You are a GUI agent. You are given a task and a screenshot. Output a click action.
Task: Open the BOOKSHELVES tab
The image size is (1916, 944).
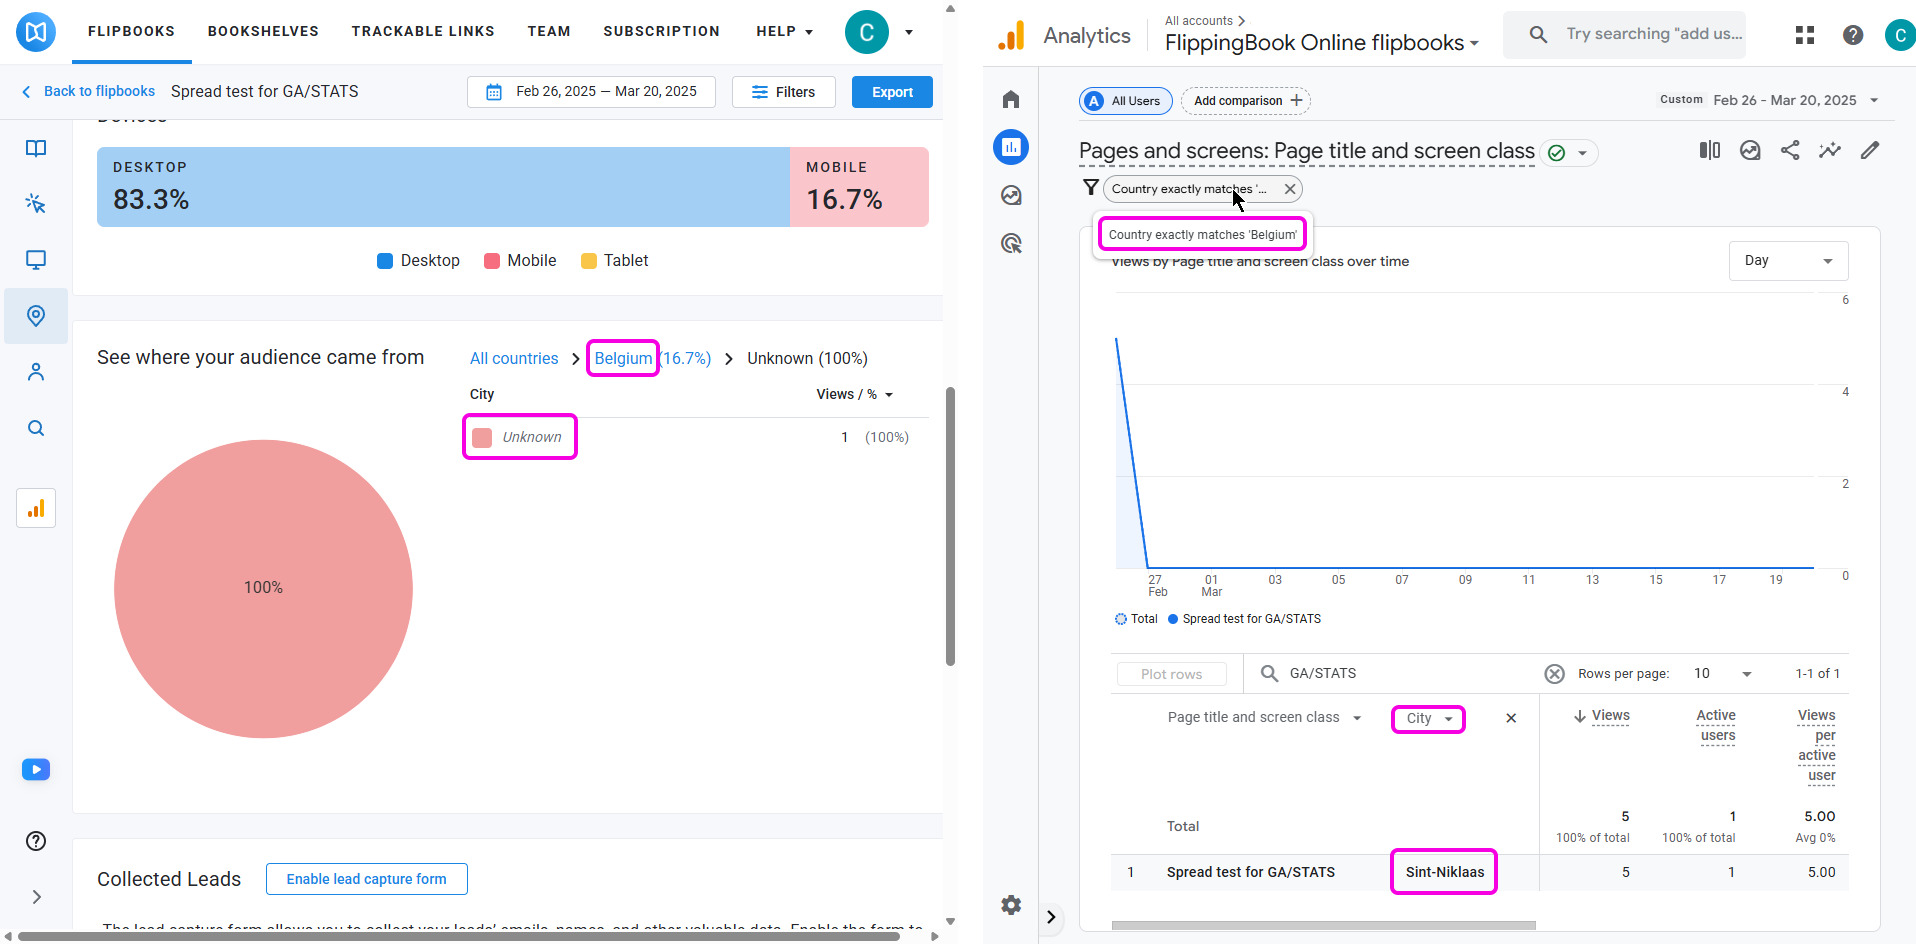263,32
